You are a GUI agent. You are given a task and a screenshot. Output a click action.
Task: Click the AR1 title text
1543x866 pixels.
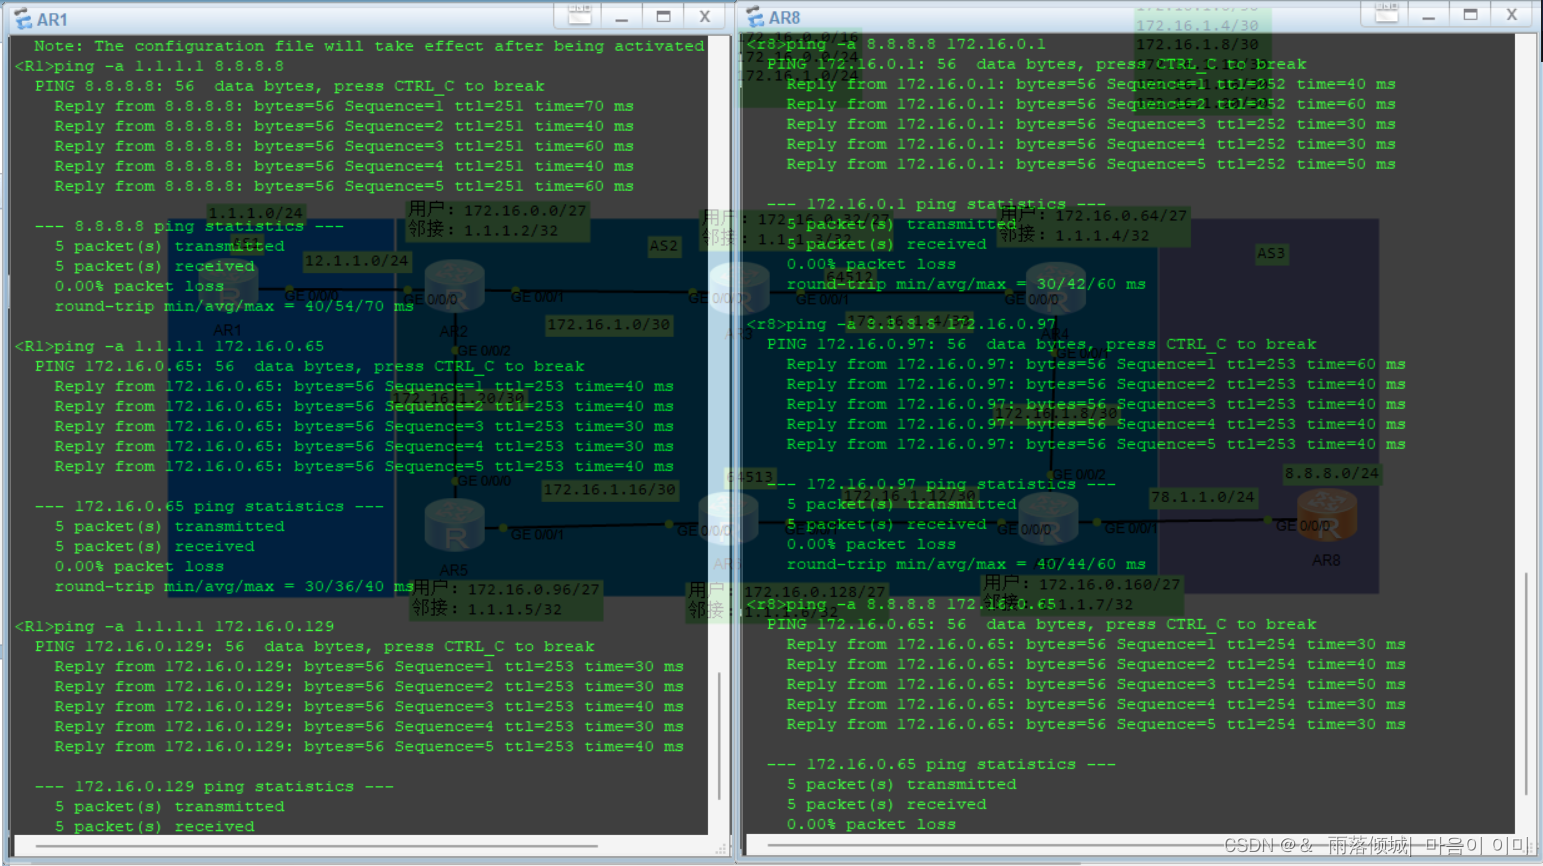[52, 20]
